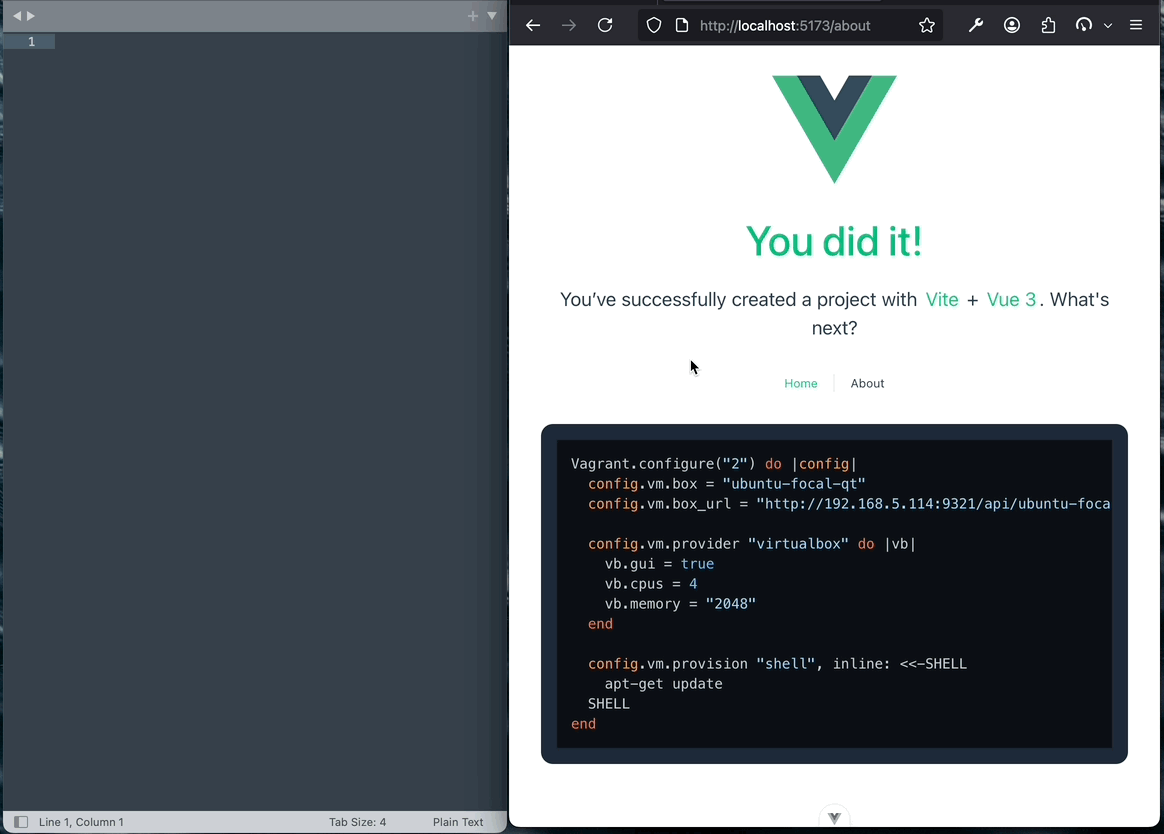The image size is (1164, 834).
Task: Reload the current page
Action: click(x=605, y=25)
